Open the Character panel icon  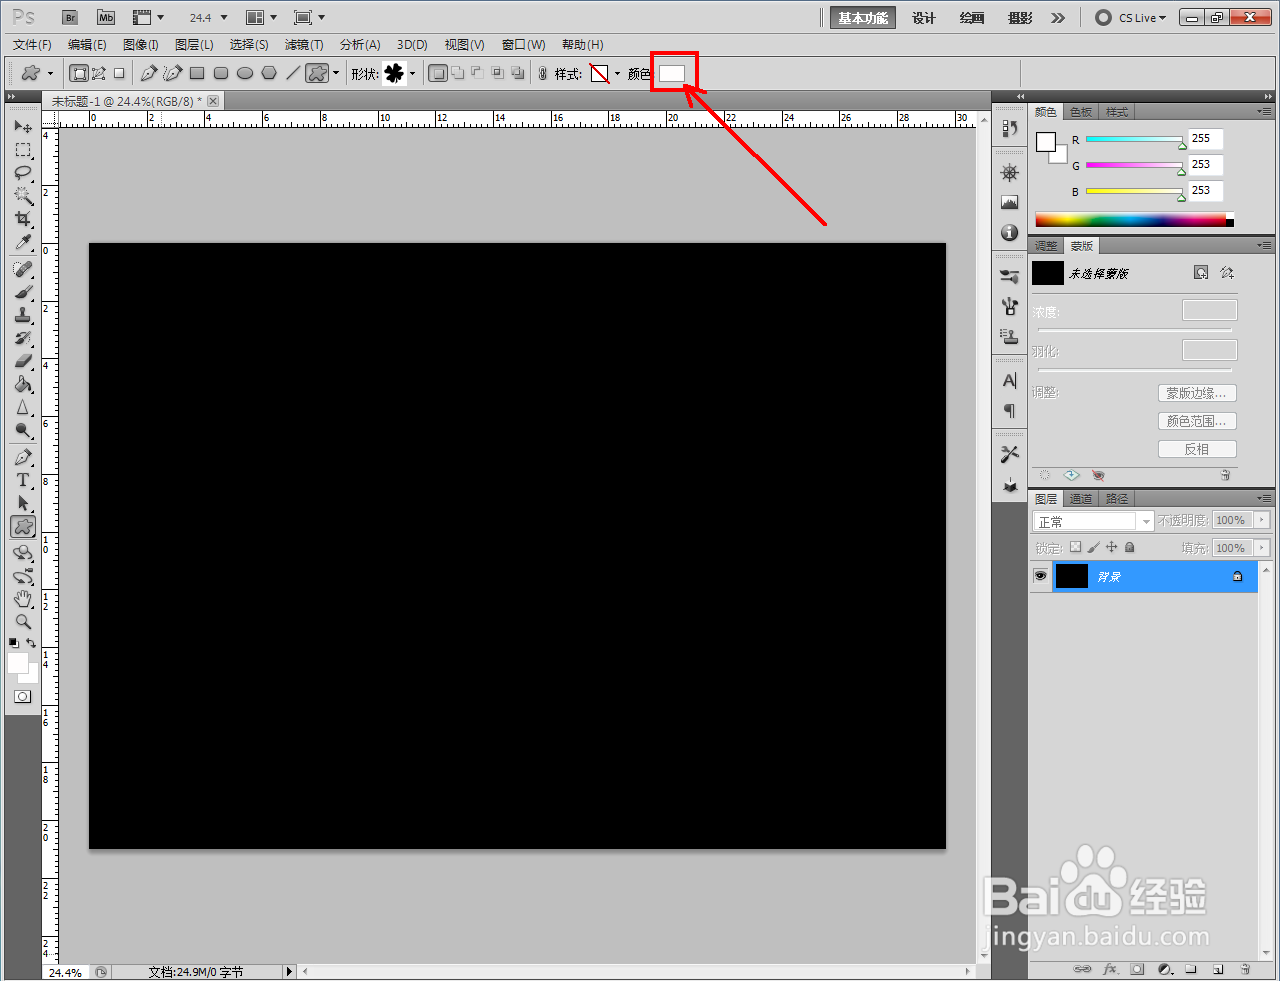[x=1010, y=381]
